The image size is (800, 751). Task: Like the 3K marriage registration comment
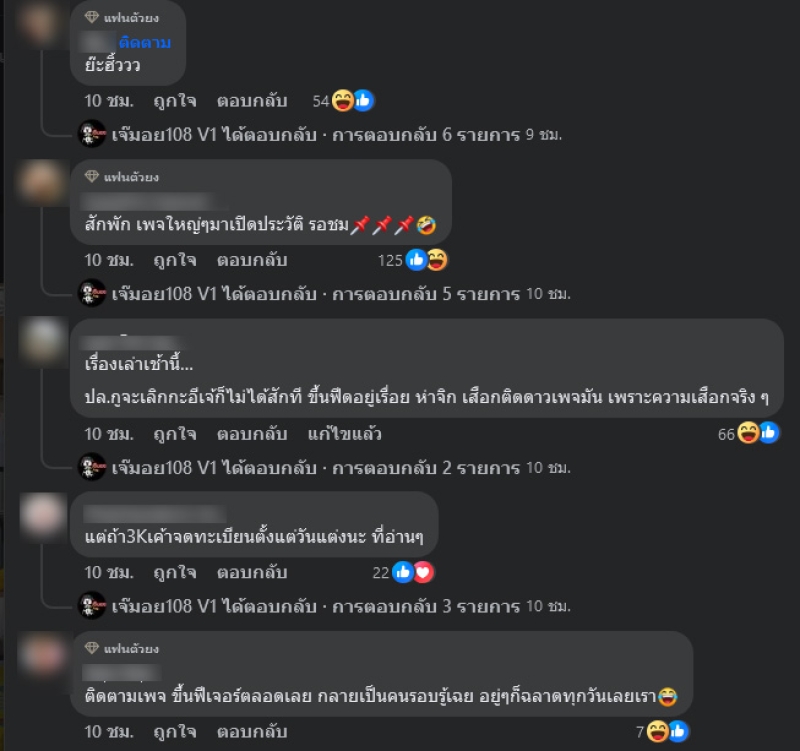tap(175, 573)
